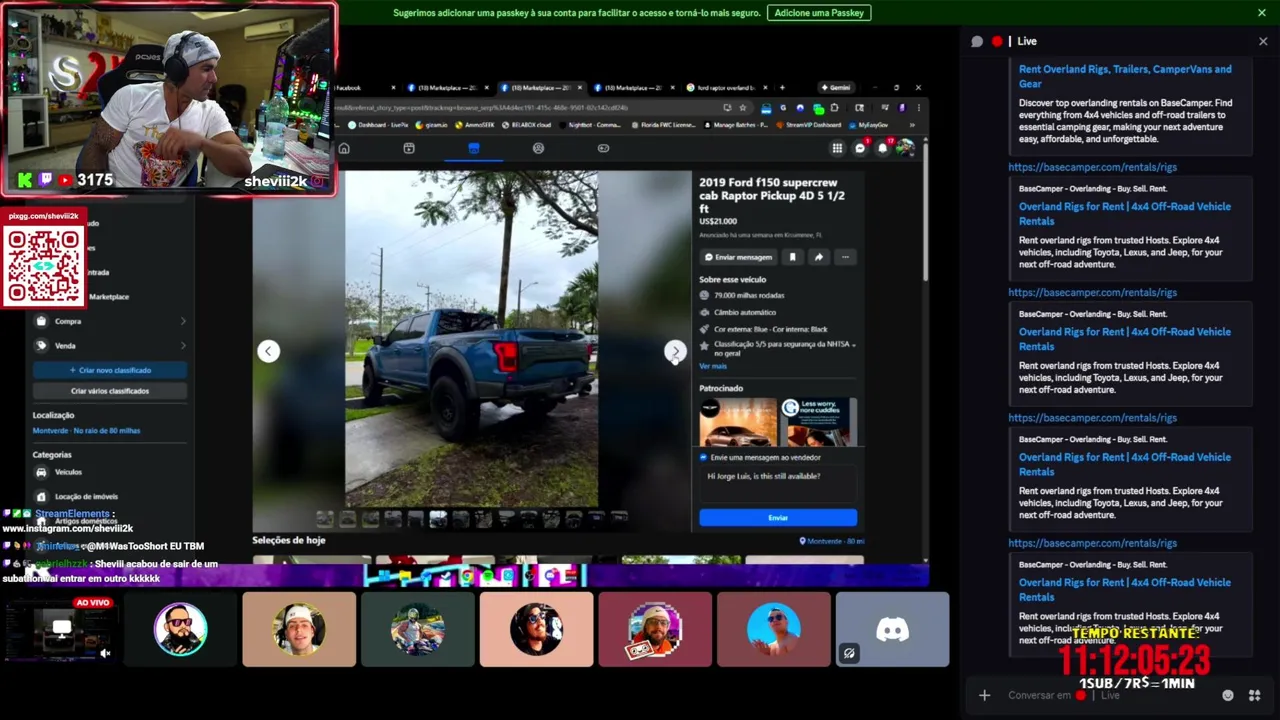Expand the Venda sidebar item
The width and height of the screenshot is (1280, 720).
pyautogui.click(x=110, y=346)
